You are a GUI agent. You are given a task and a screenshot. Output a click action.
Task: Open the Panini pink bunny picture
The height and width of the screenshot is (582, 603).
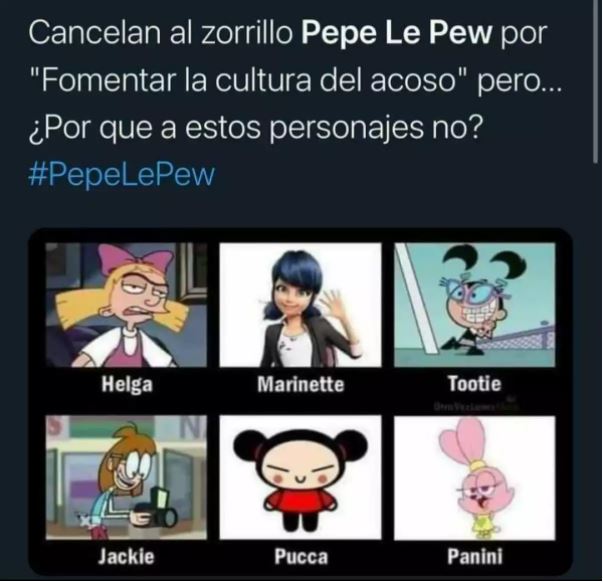[475, 477]
